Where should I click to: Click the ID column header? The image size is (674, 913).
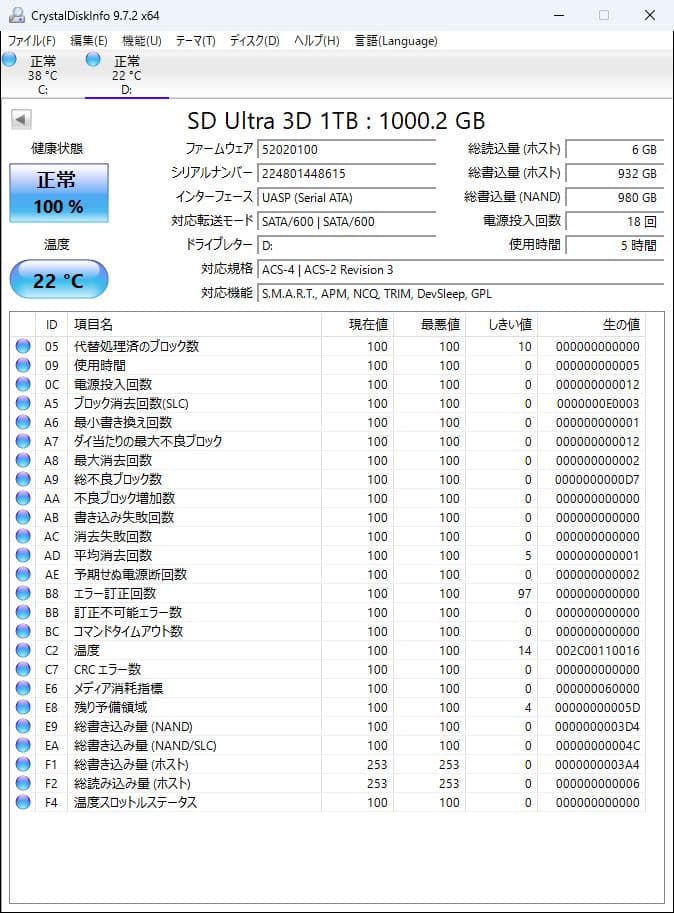tap(52, 324)
